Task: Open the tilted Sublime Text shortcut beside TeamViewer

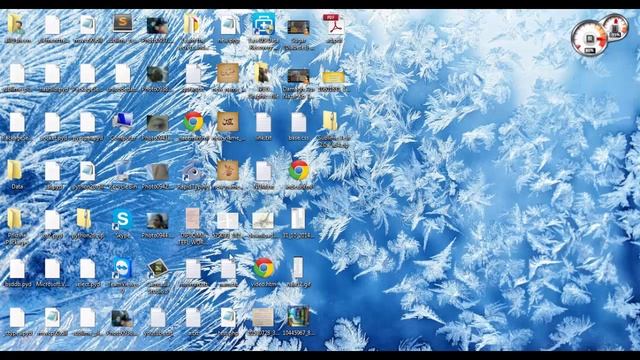Action: [x=158, y=268]
